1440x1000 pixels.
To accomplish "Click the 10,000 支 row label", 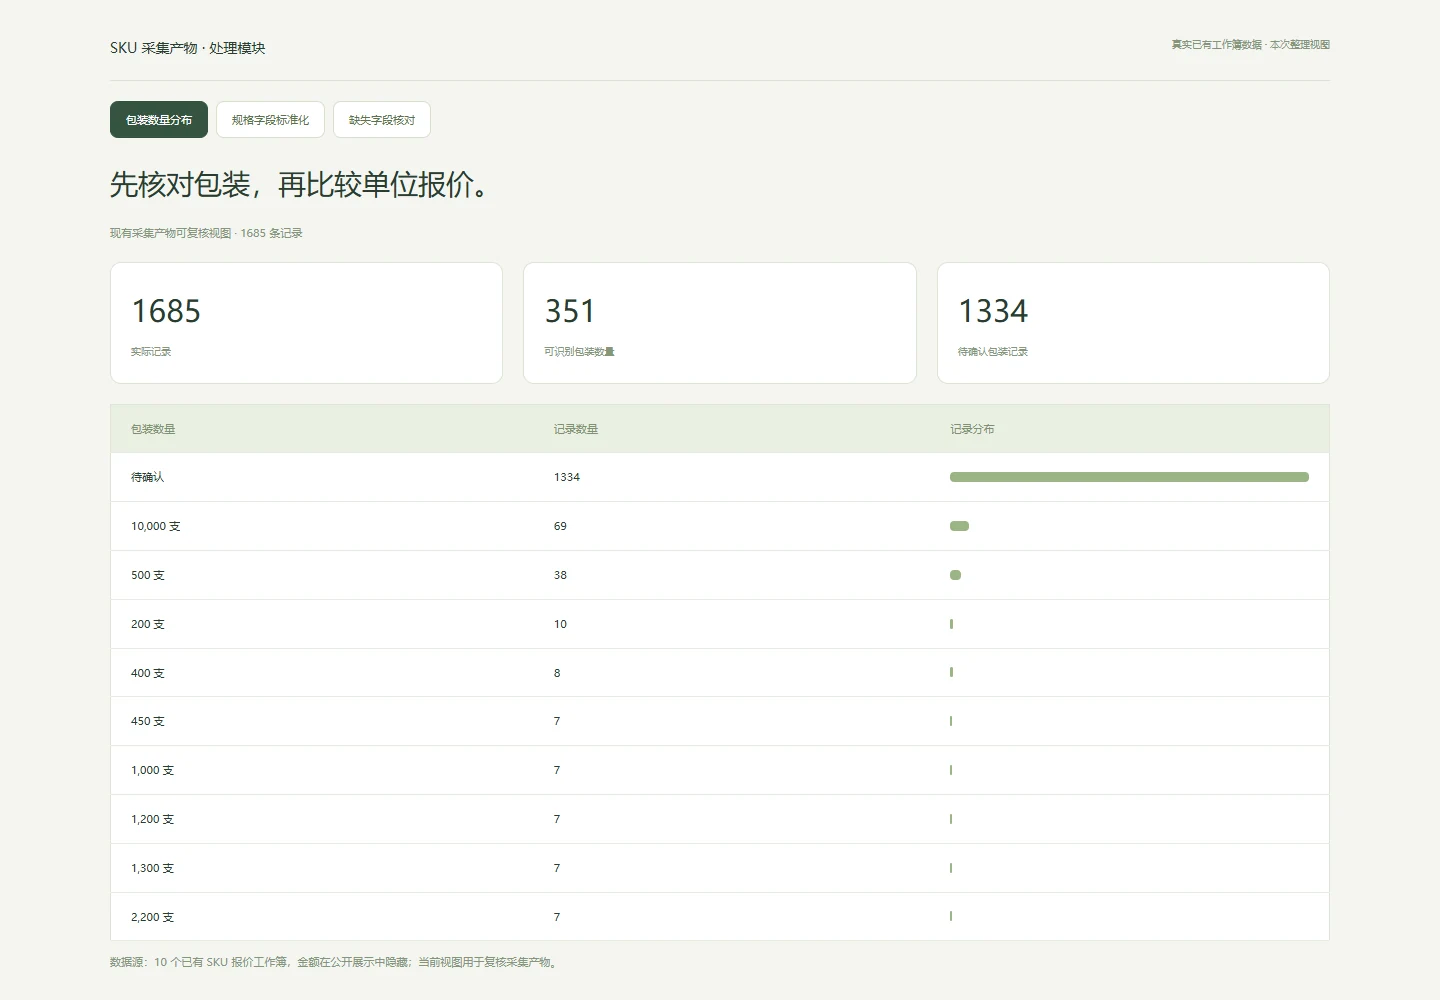I will tap(156, 526).
